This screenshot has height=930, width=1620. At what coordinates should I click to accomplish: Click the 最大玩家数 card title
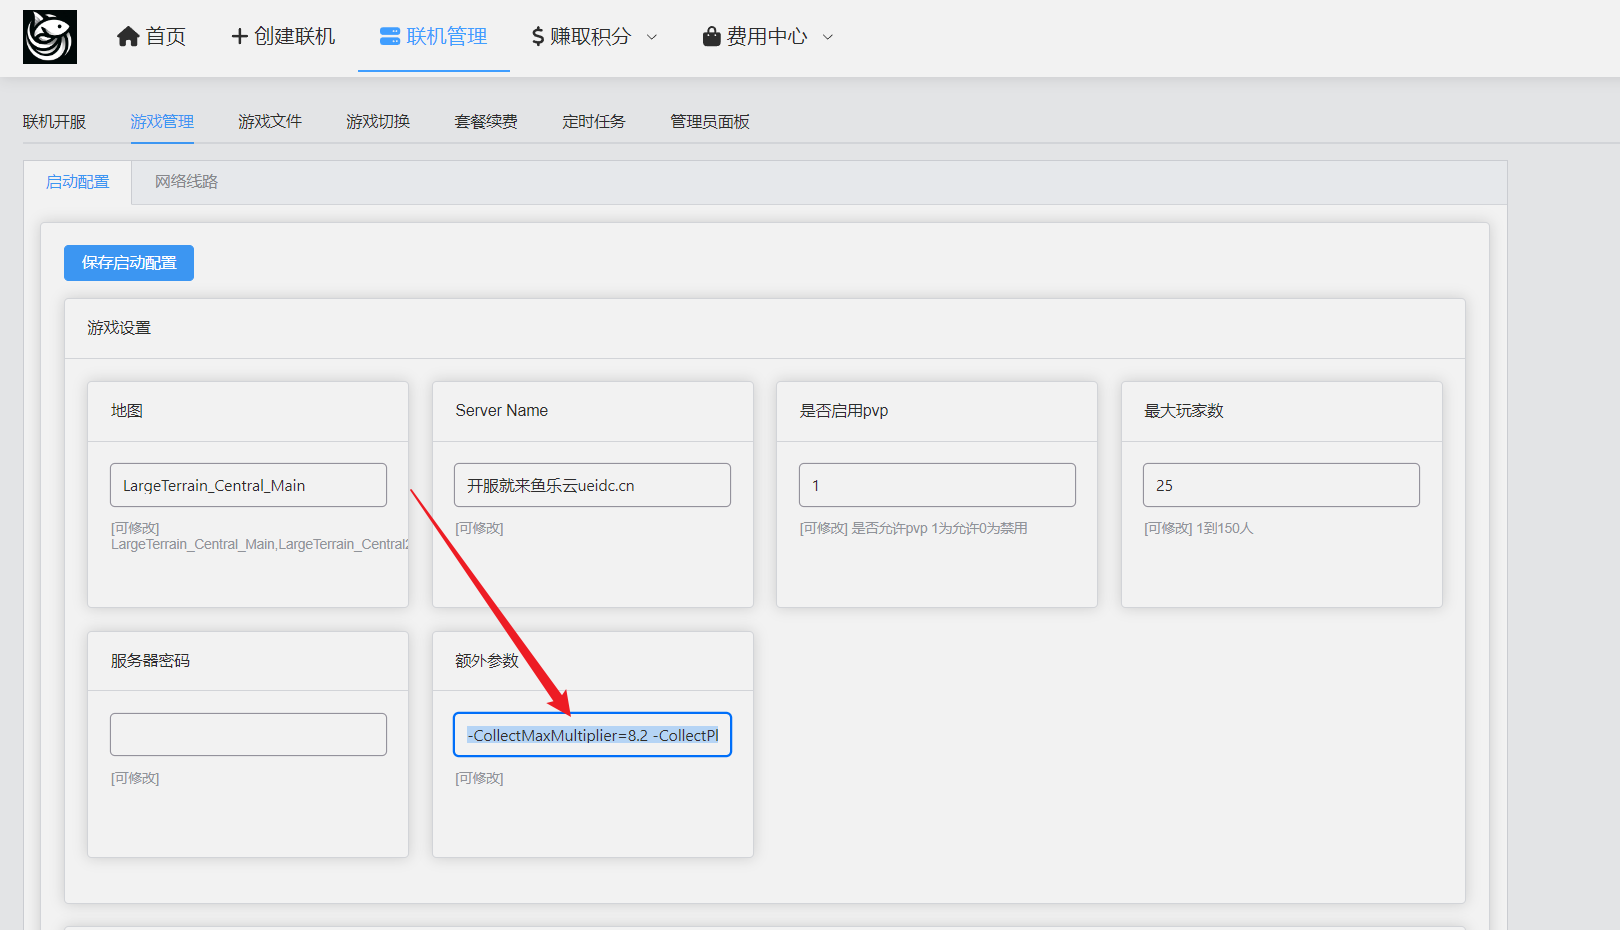(1184, 411)
